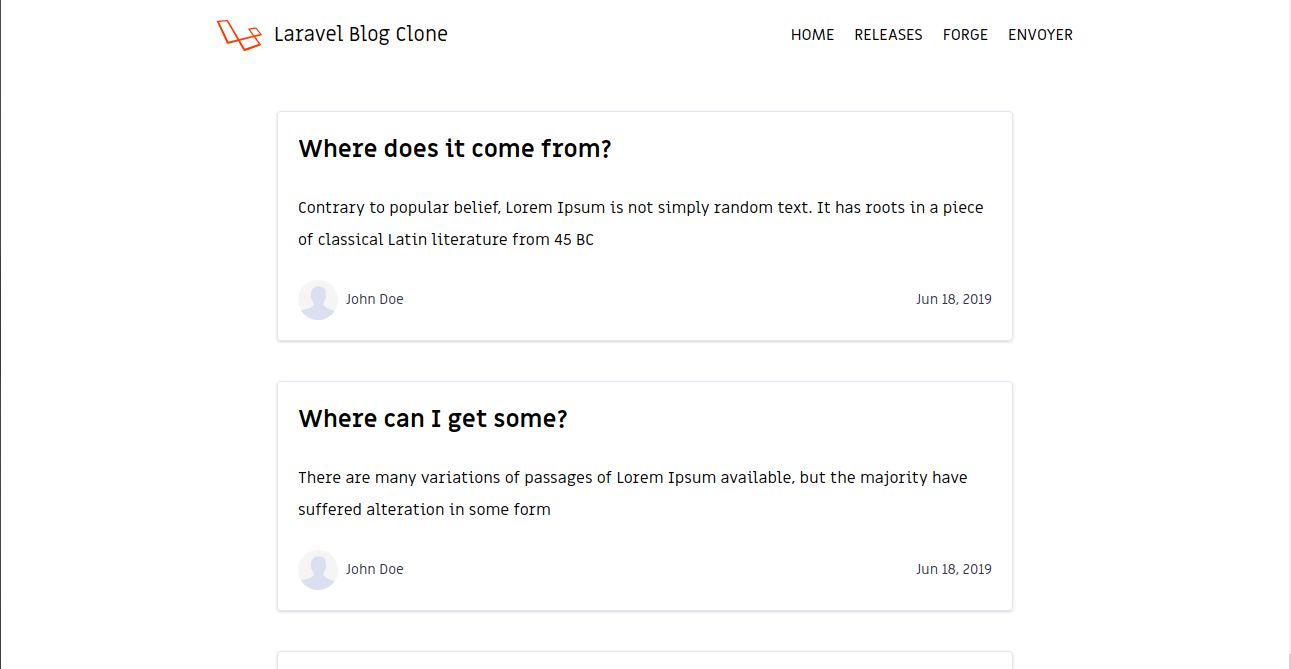Image resolution: width=1291 pixels, height=669 pixels.
Task: Click the "There are many variations" excerpt text
Action: pos(633,494)
